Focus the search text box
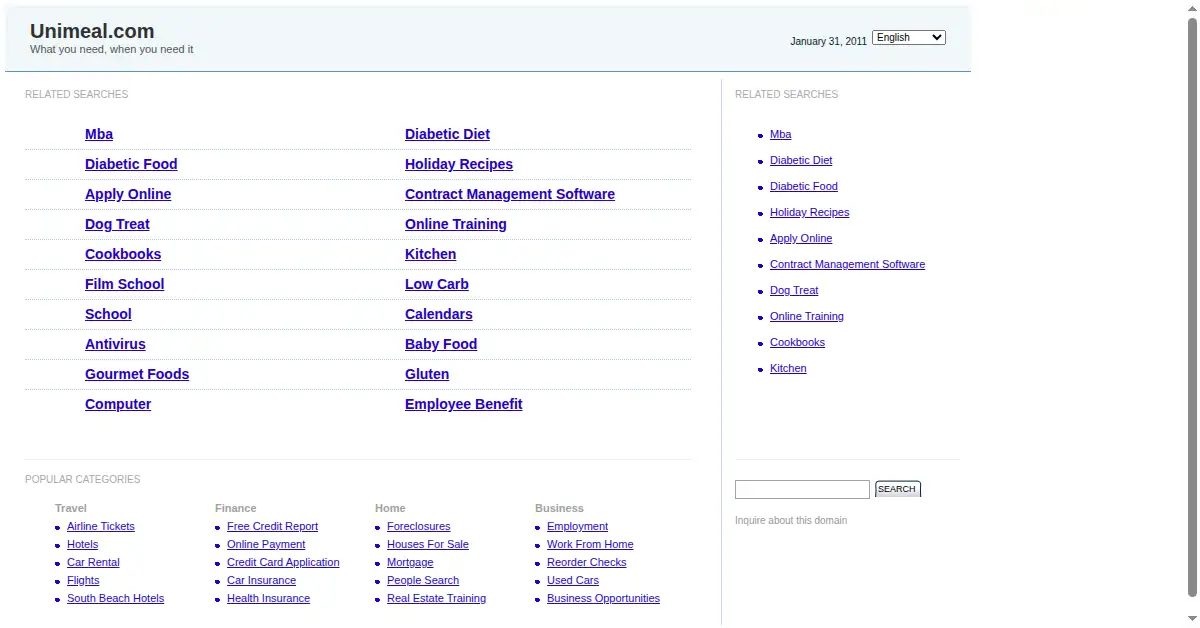The height and width of the screenshot is (628, 1200). pyautogui.click(x=802, y=489)
